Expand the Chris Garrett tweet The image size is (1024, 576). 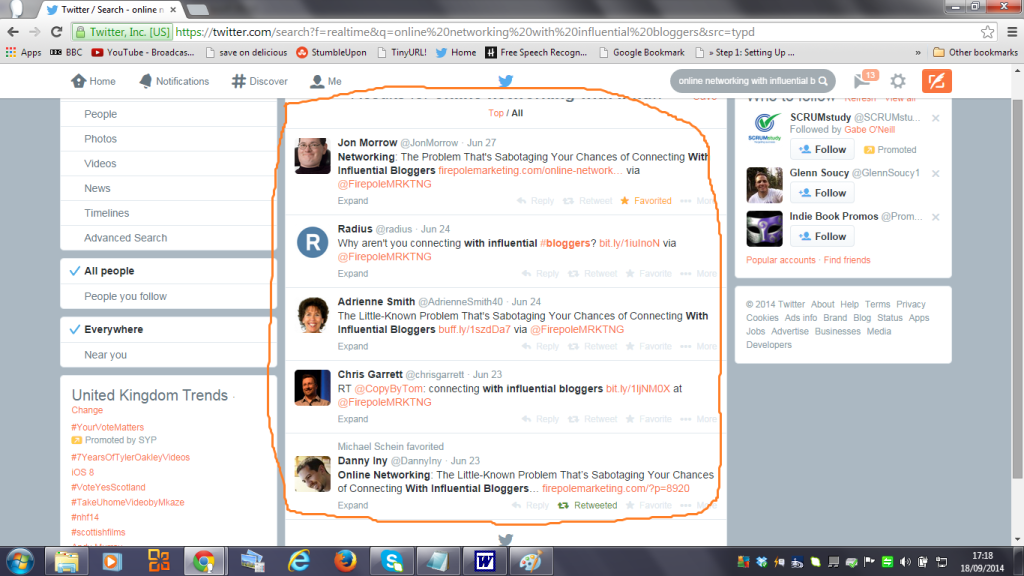pos(353,419)
